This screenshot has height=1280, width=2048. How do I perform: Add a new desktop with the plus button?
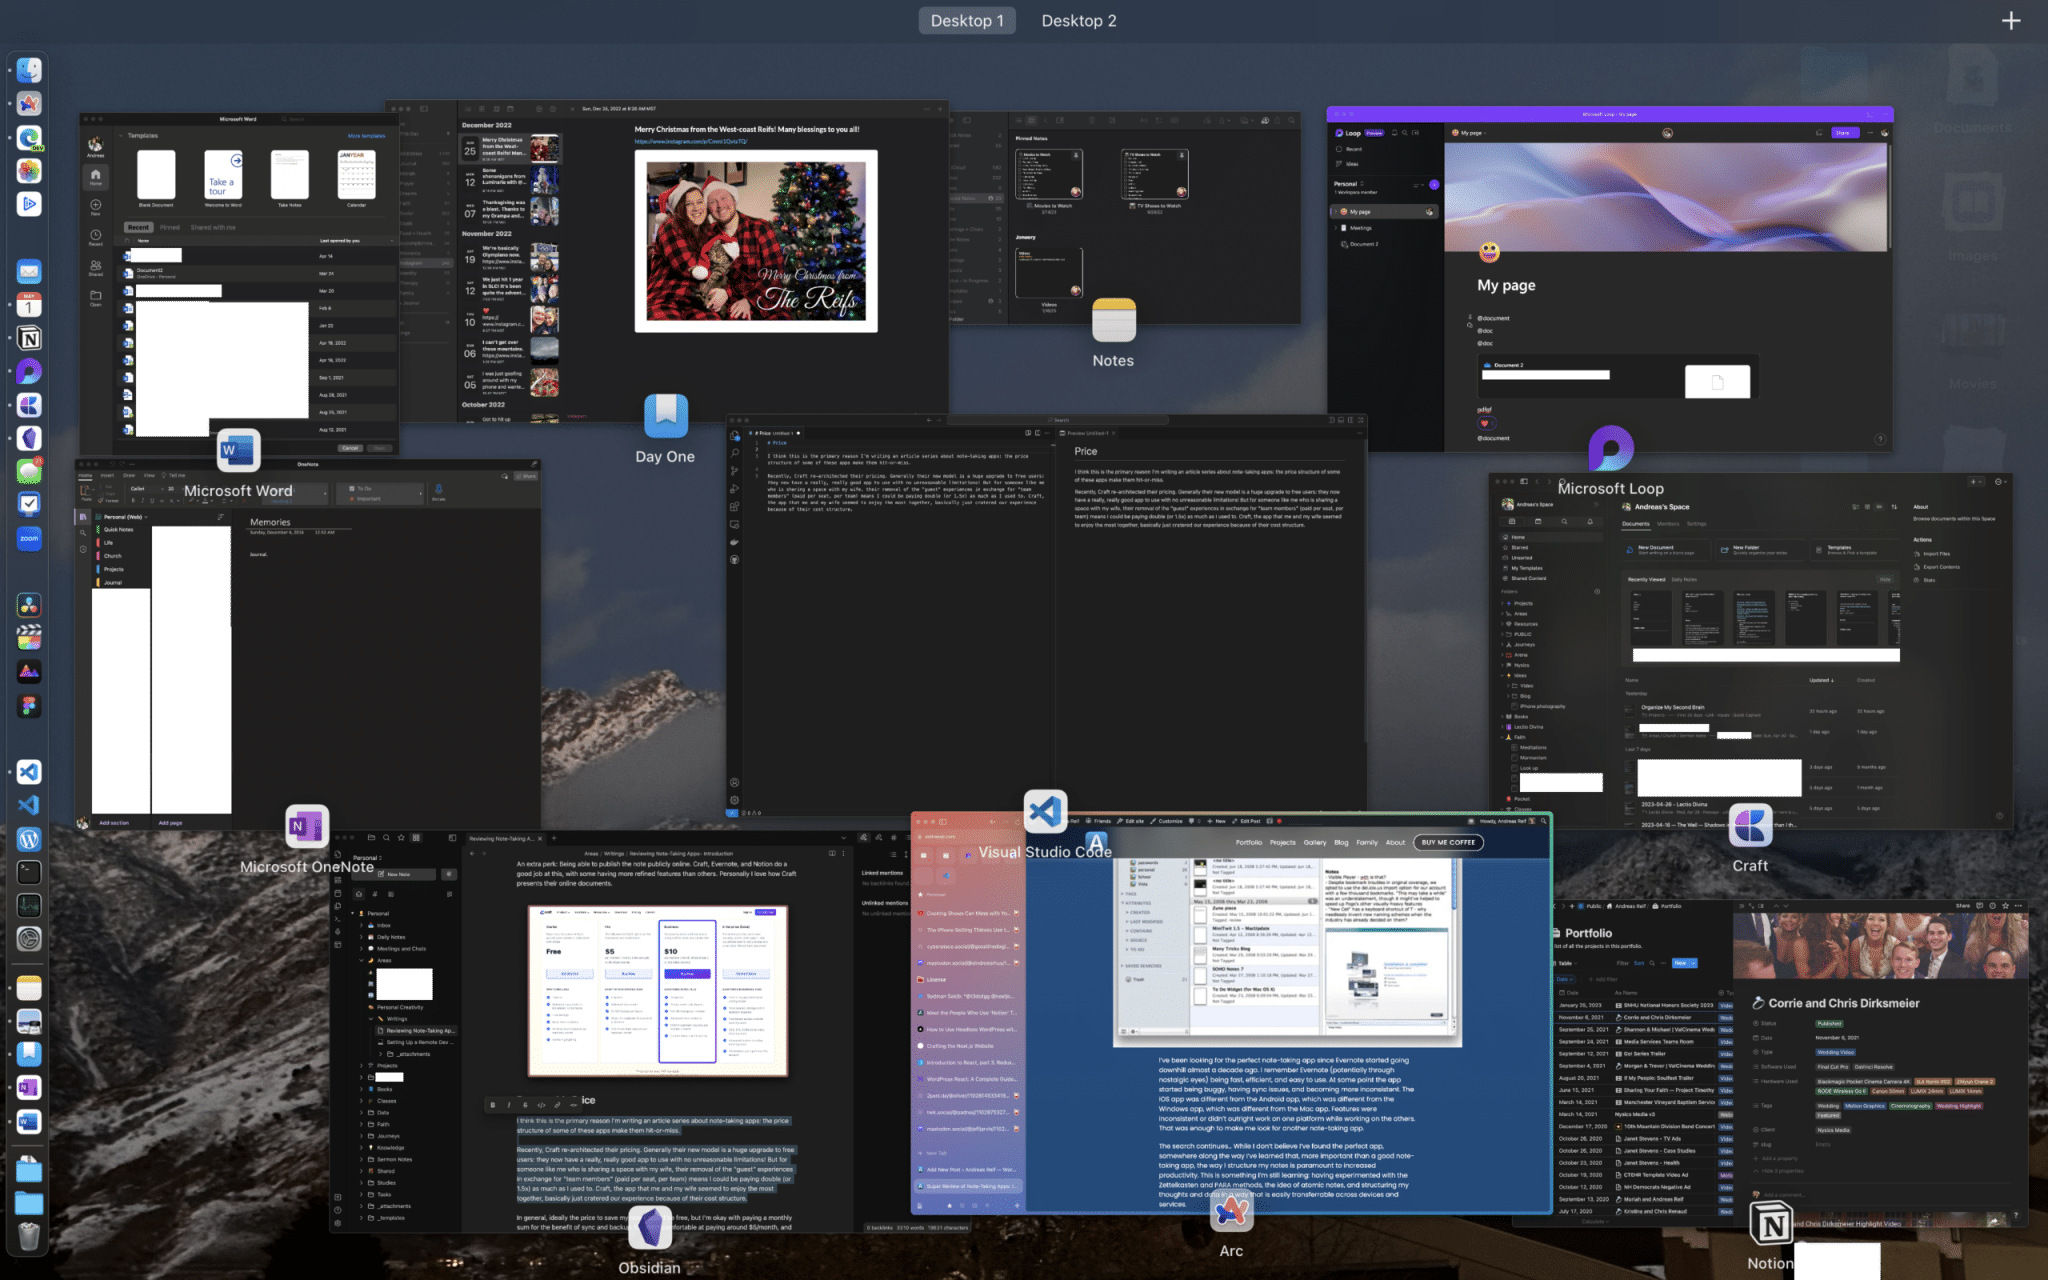click(x=2011, y=21)
